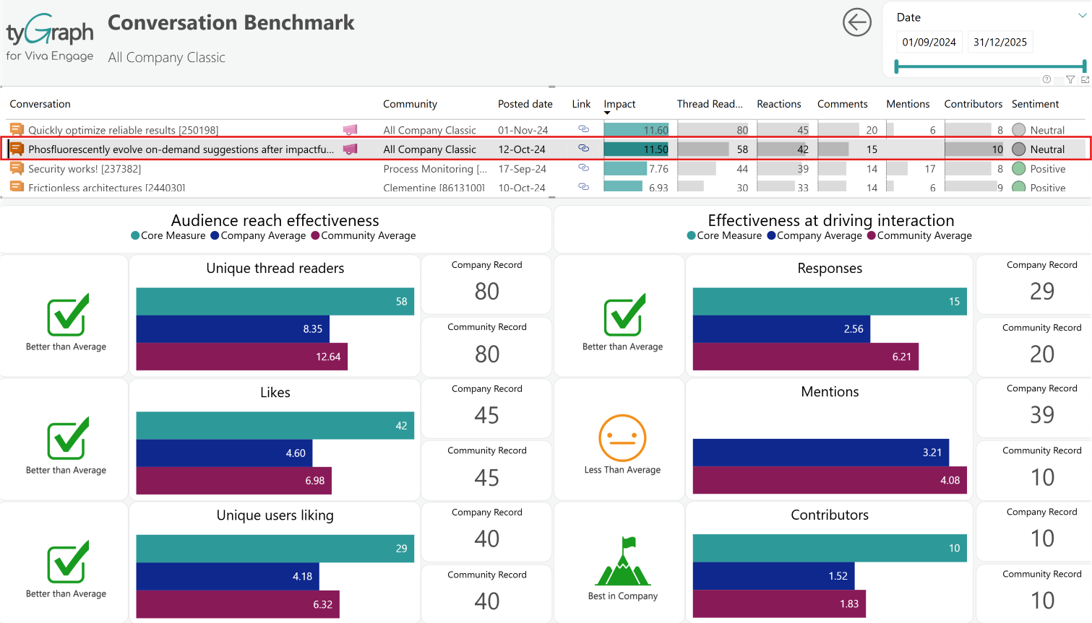This screenshot has height=623, width=1092.
Task: Sort table by the Impact column
Action: [x=619, y=104]
